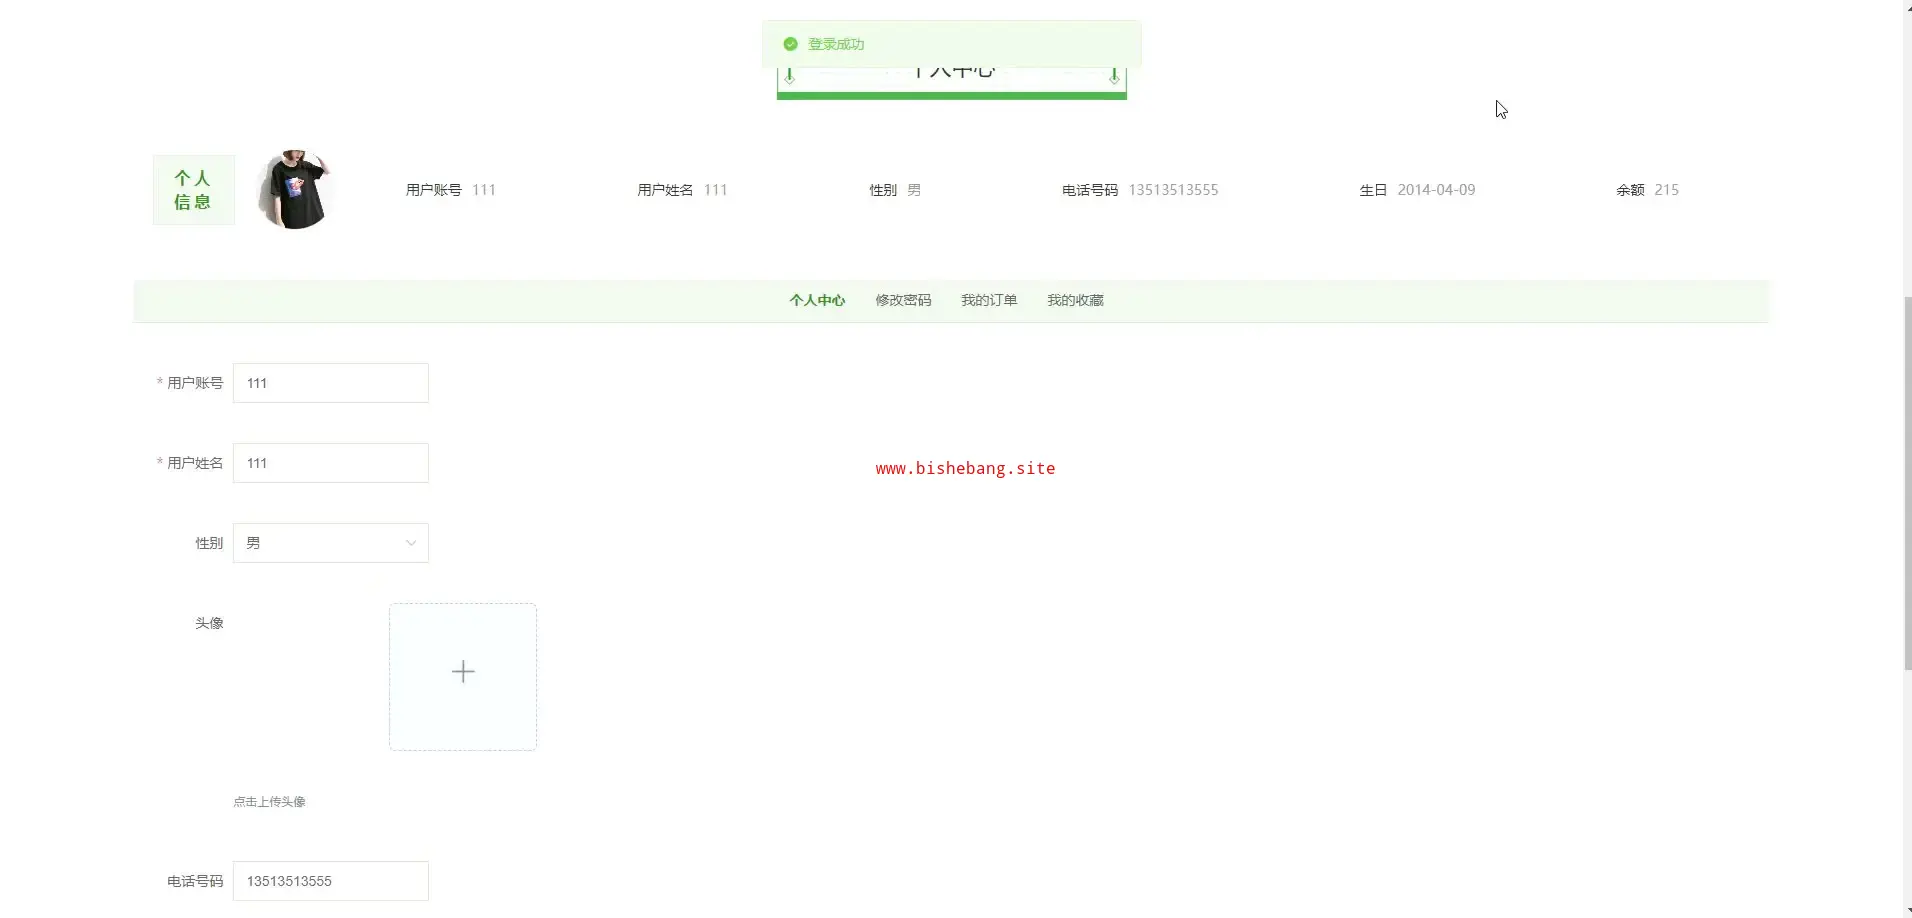
Task: Click the 余额 balance value 215
Action: [1666, 190]
